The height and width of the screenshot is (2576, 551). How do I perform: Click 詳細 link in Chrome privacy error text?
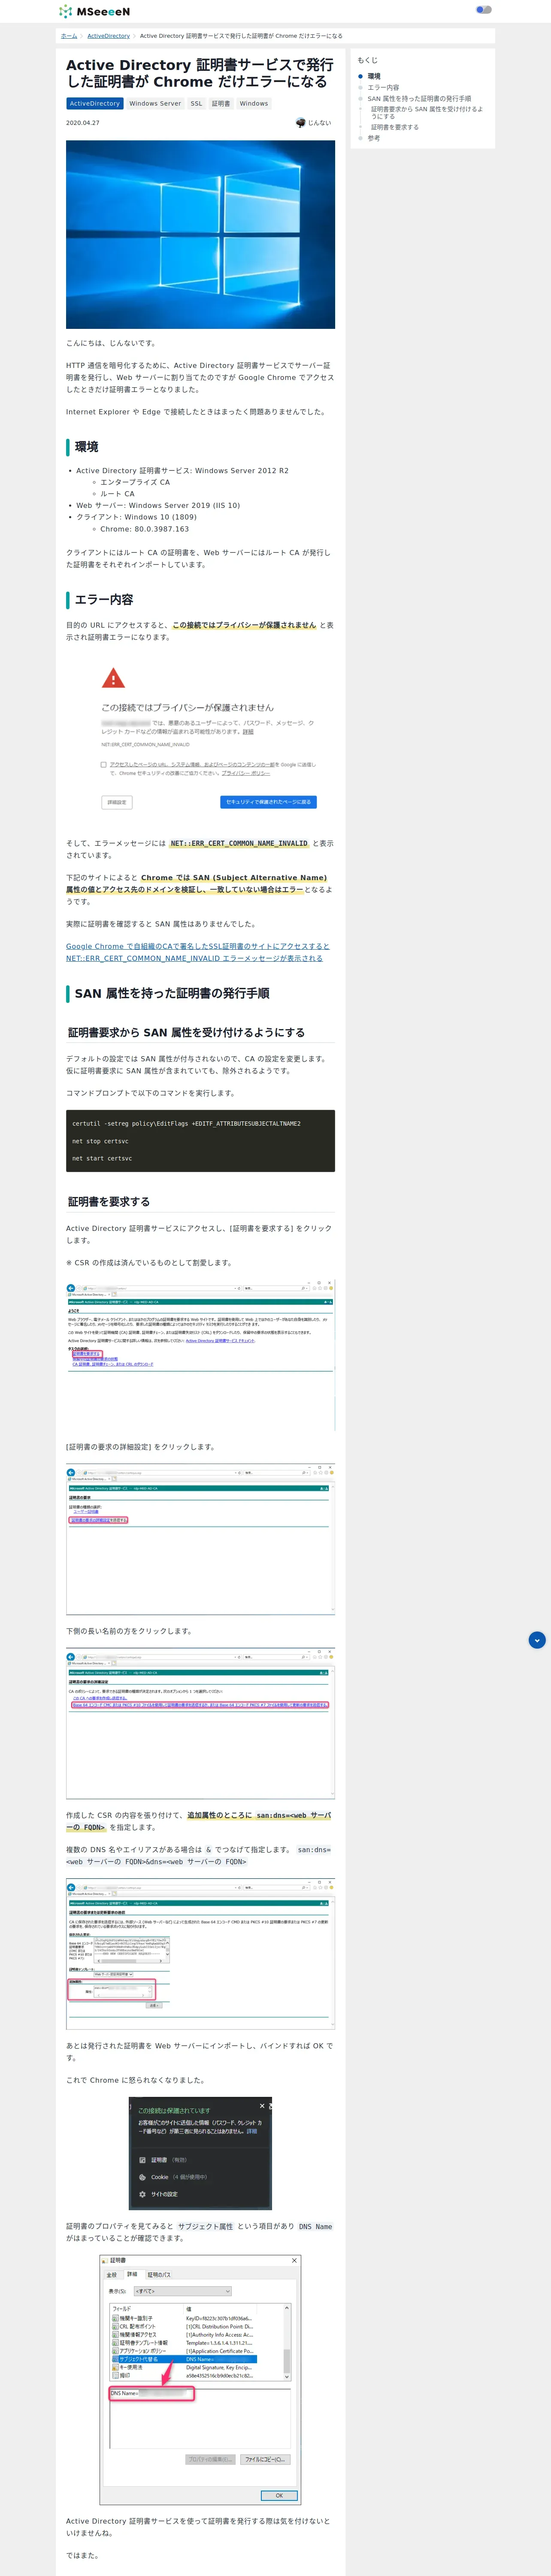[248, 731]
